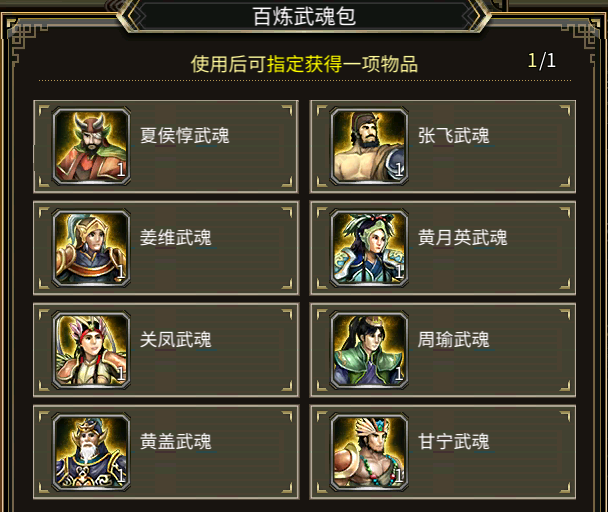
Task: Click the 周瑜 green-robed portrait icon
Action: pos(369,350)
